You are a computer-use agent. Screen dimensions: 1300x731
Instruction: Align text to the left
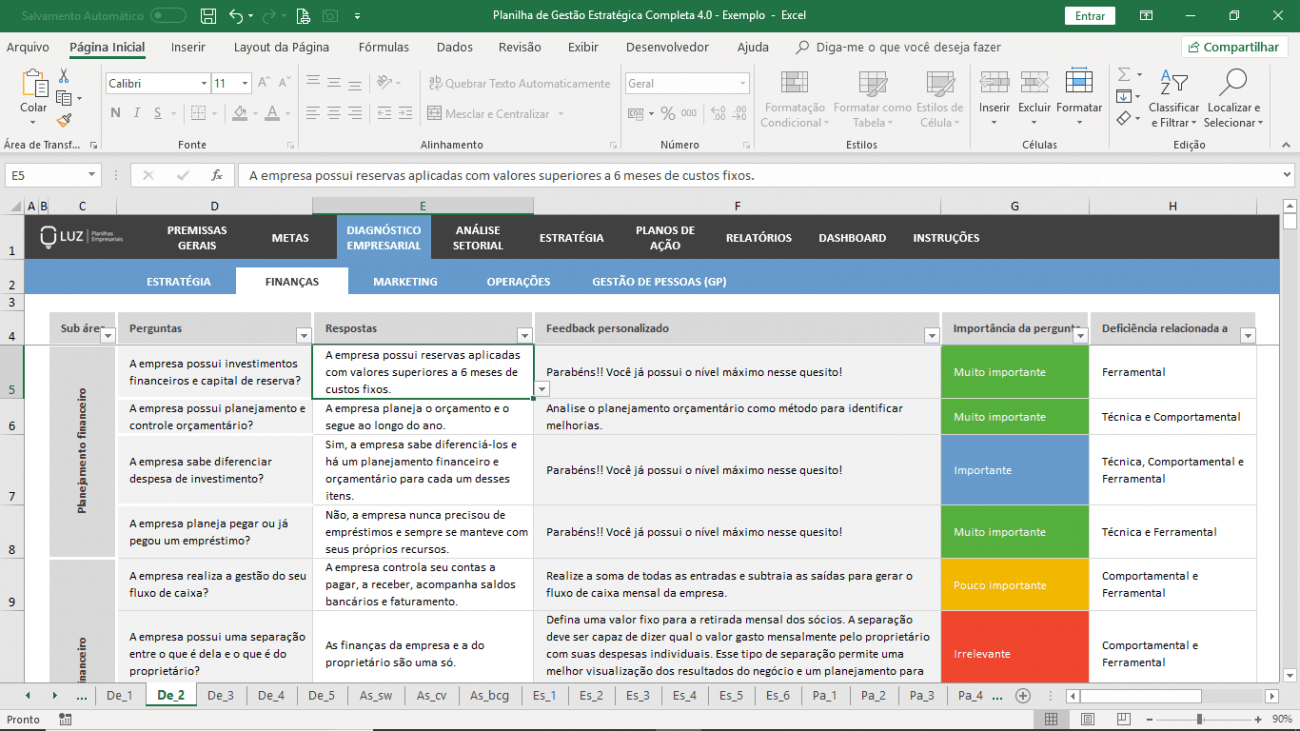[x=313, y=113]
